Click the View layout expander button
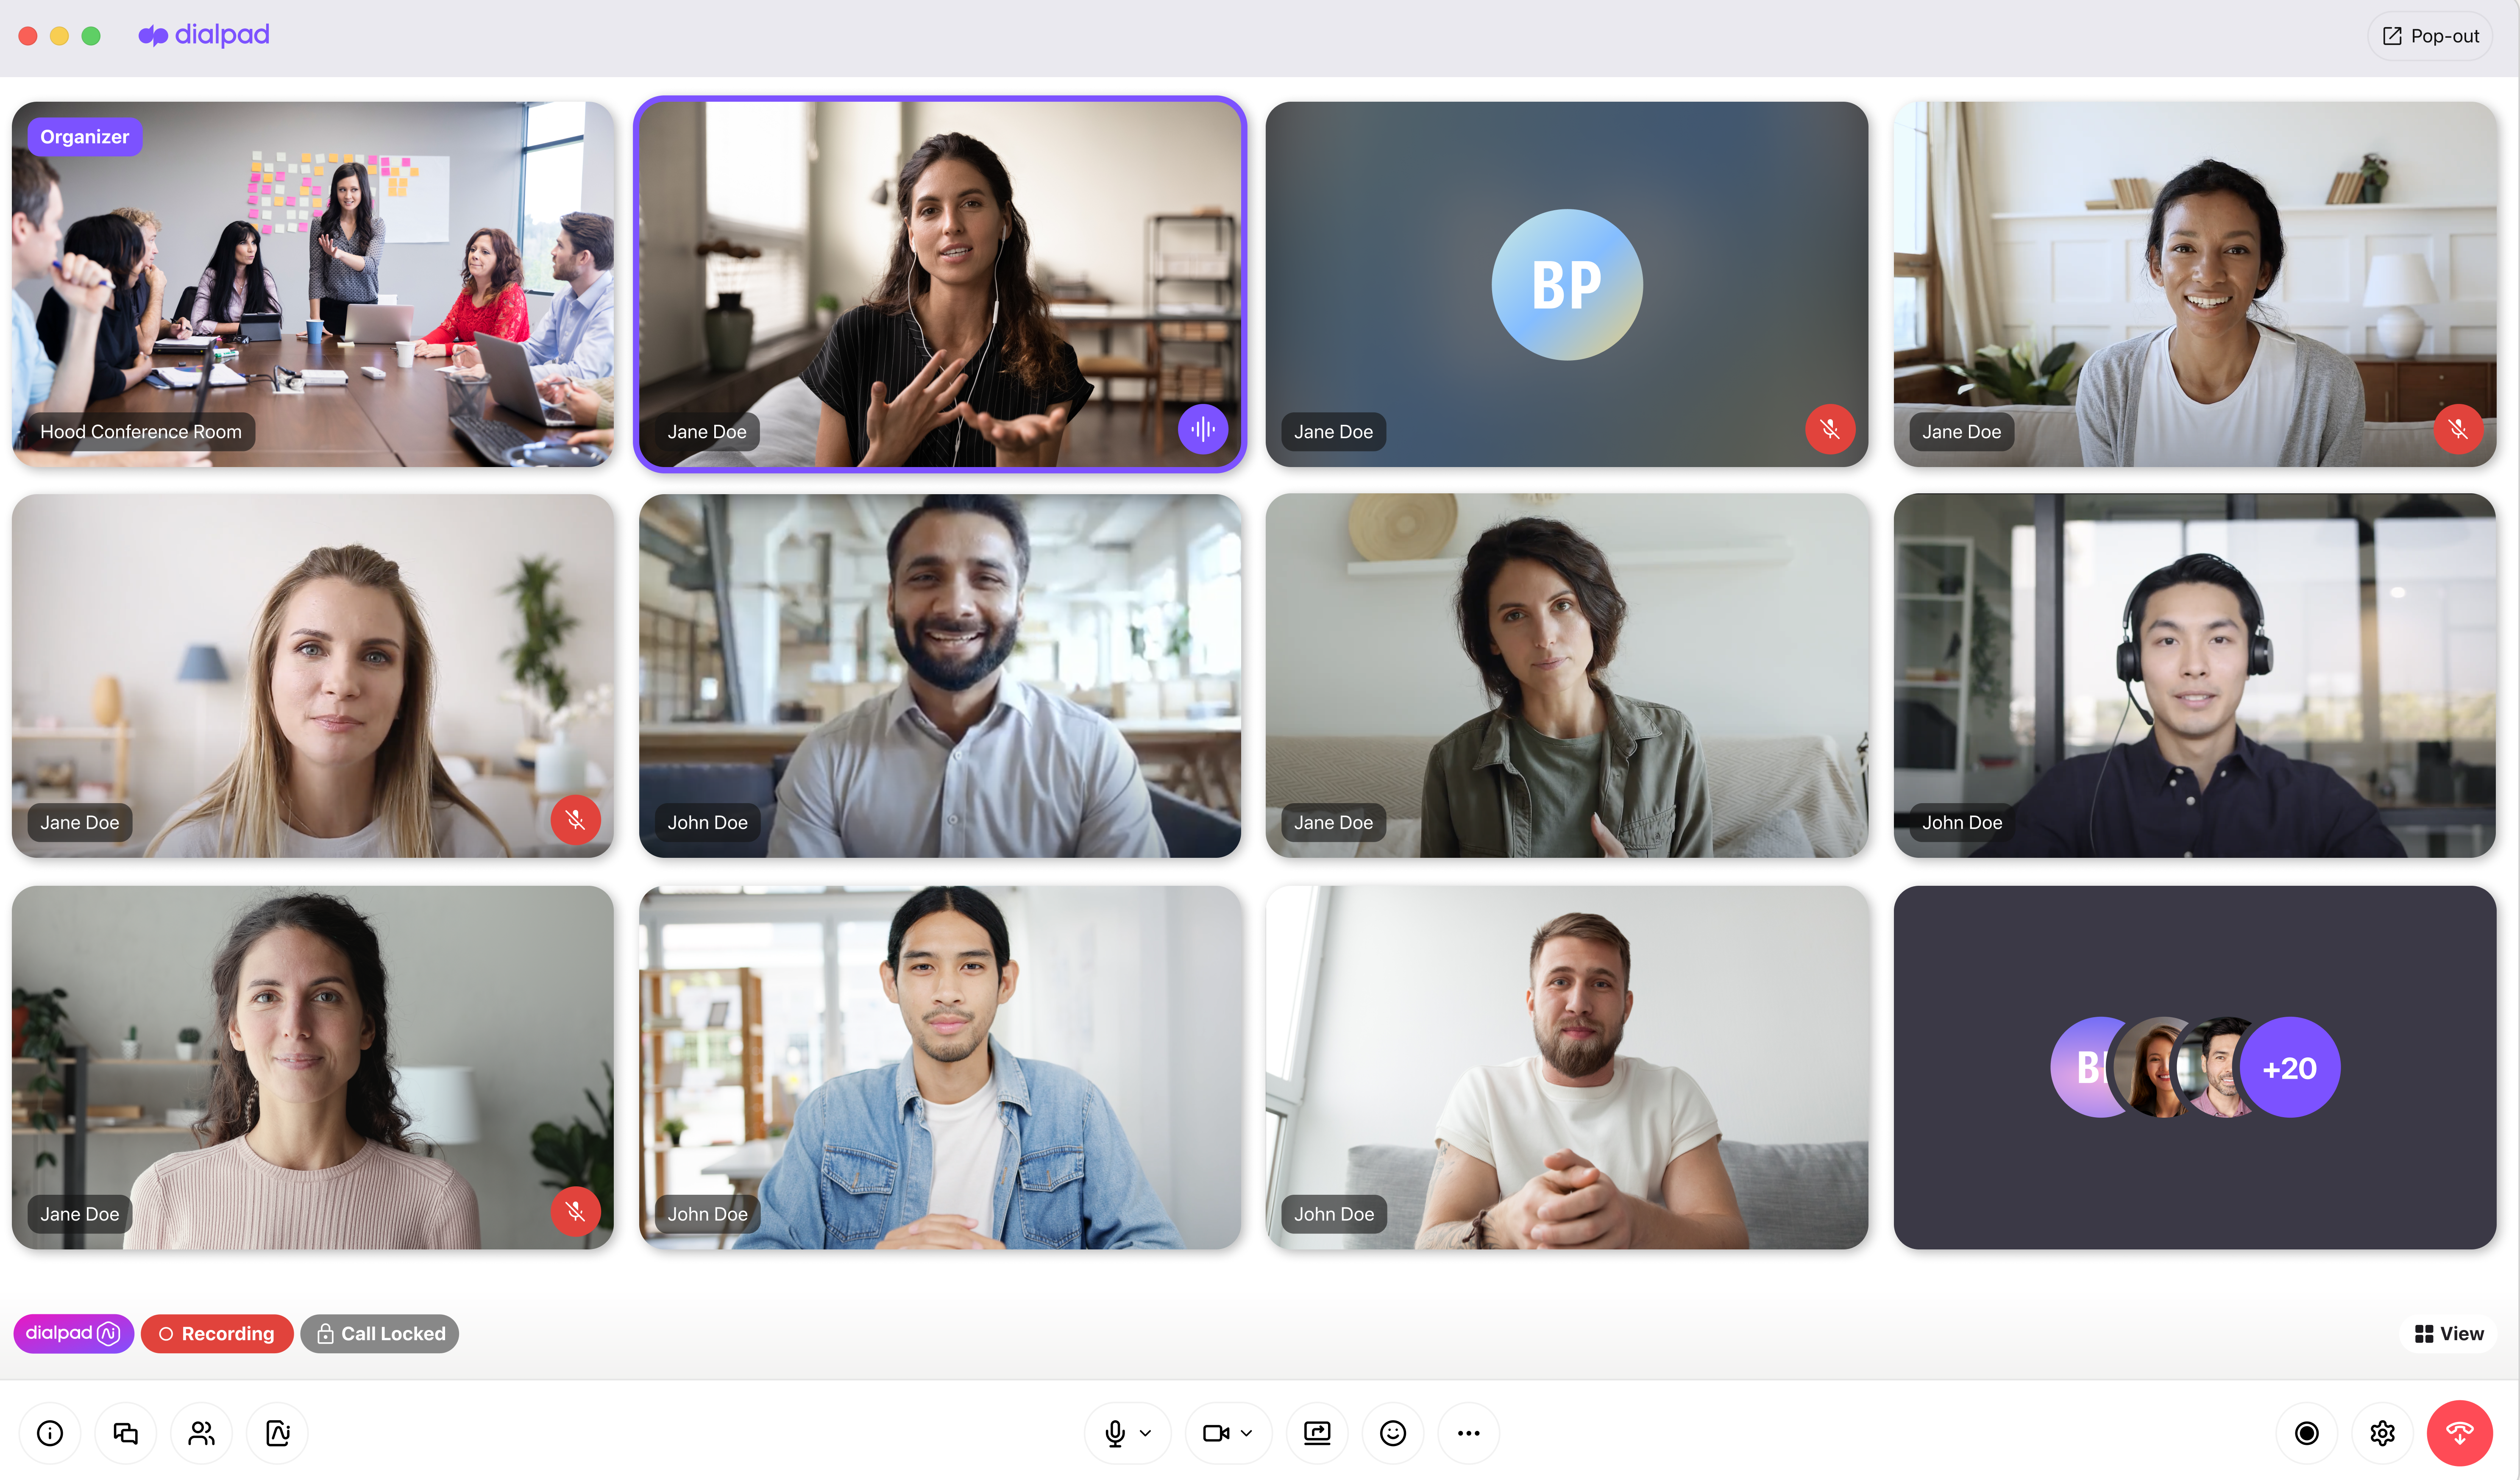Screen dimensions: 2520x1480 click(x=2450, y=1332)
